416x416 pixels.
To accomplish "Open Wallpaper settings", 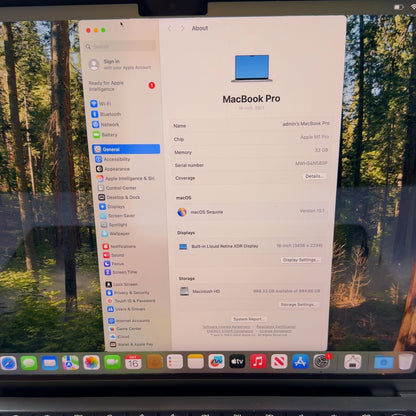I will (x=116, y=234).
